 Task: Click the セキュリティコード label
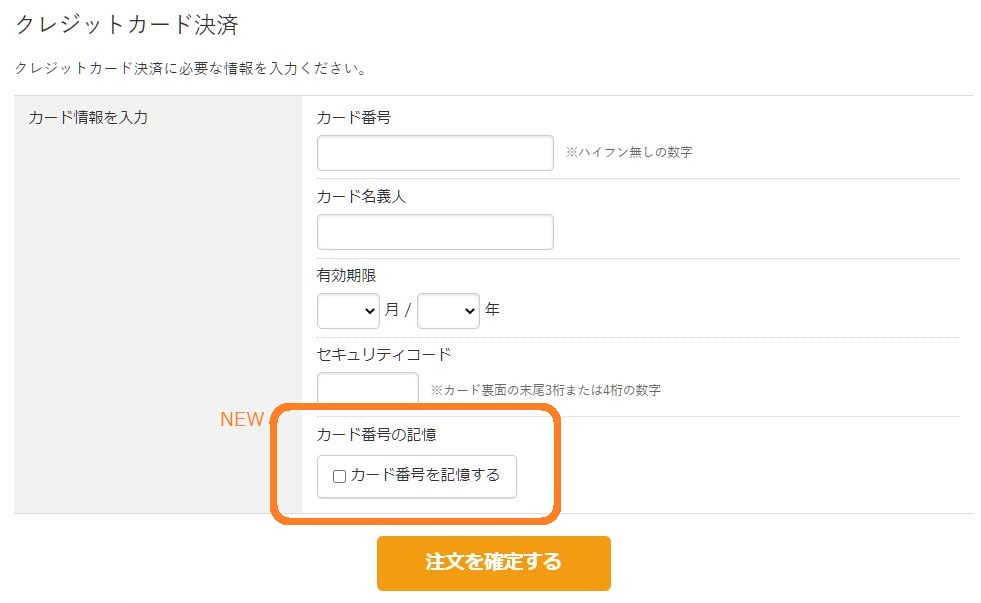coord(384,355)
